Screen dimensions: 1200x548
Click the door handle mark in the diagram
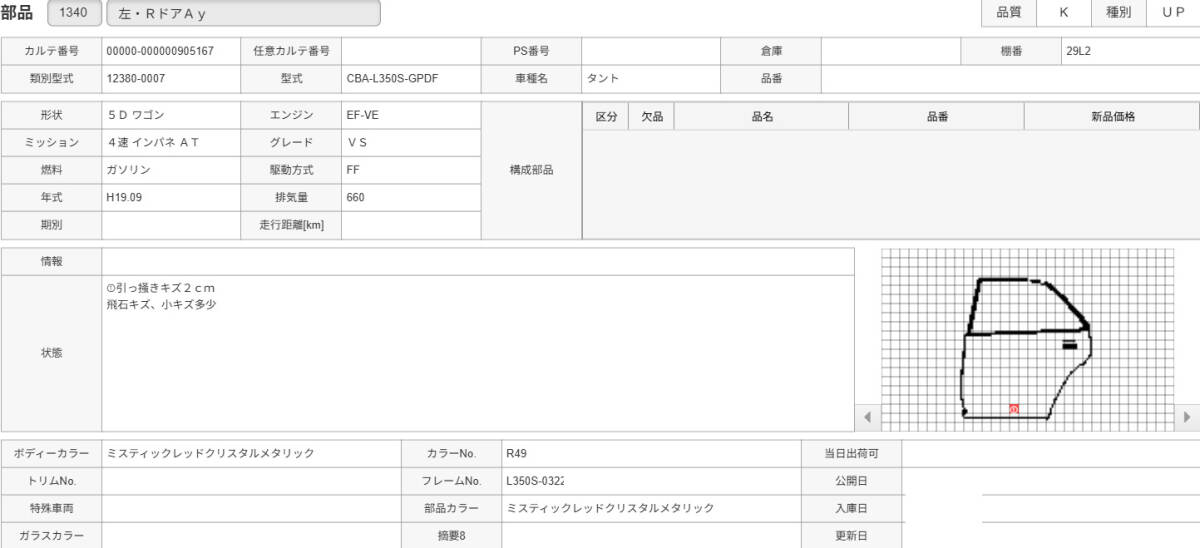(x=1069, y=344)
